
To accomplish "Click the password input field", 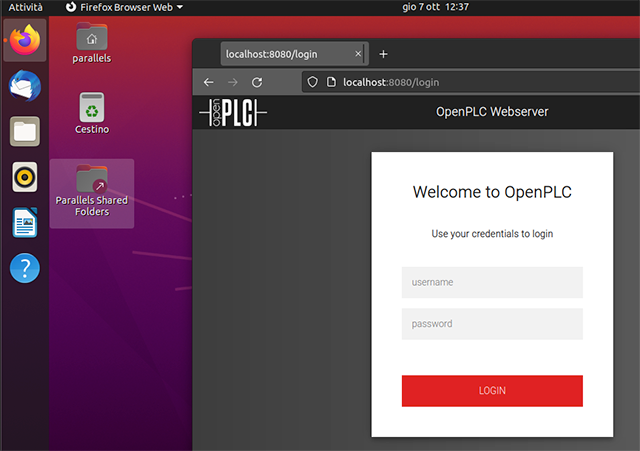I will point(492,324).
